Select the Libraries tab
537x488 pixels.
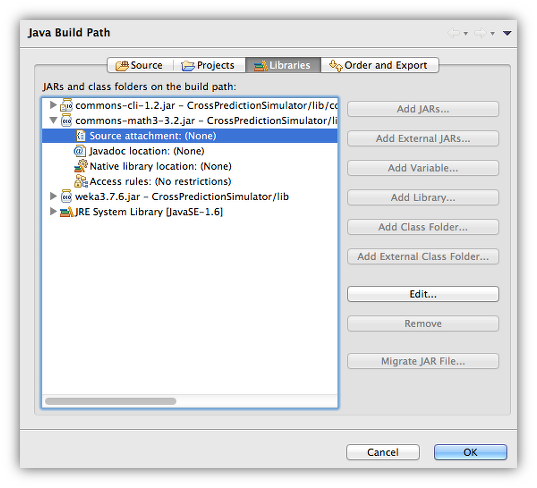pos(283,65)
